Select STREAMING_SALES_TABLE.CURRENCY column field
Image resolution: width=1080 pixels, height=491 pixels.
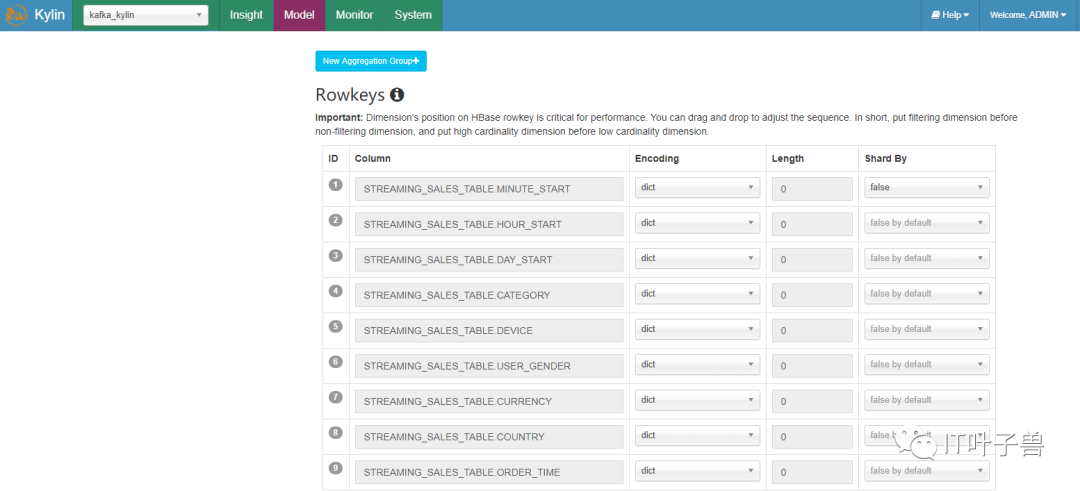[489, 401]
